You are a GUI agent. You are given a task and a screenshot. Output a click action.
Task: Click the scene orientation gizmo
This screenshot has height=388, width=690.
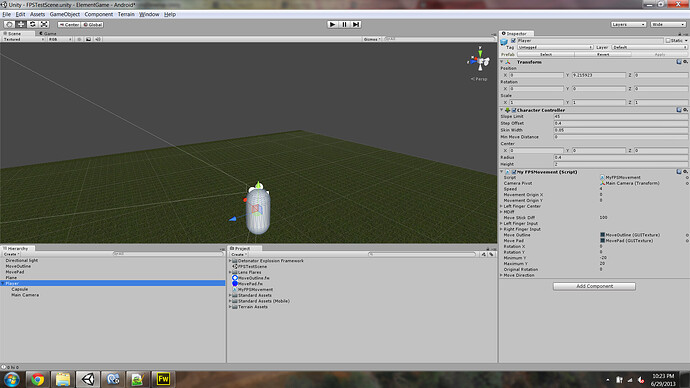click(x=479, y=60)
